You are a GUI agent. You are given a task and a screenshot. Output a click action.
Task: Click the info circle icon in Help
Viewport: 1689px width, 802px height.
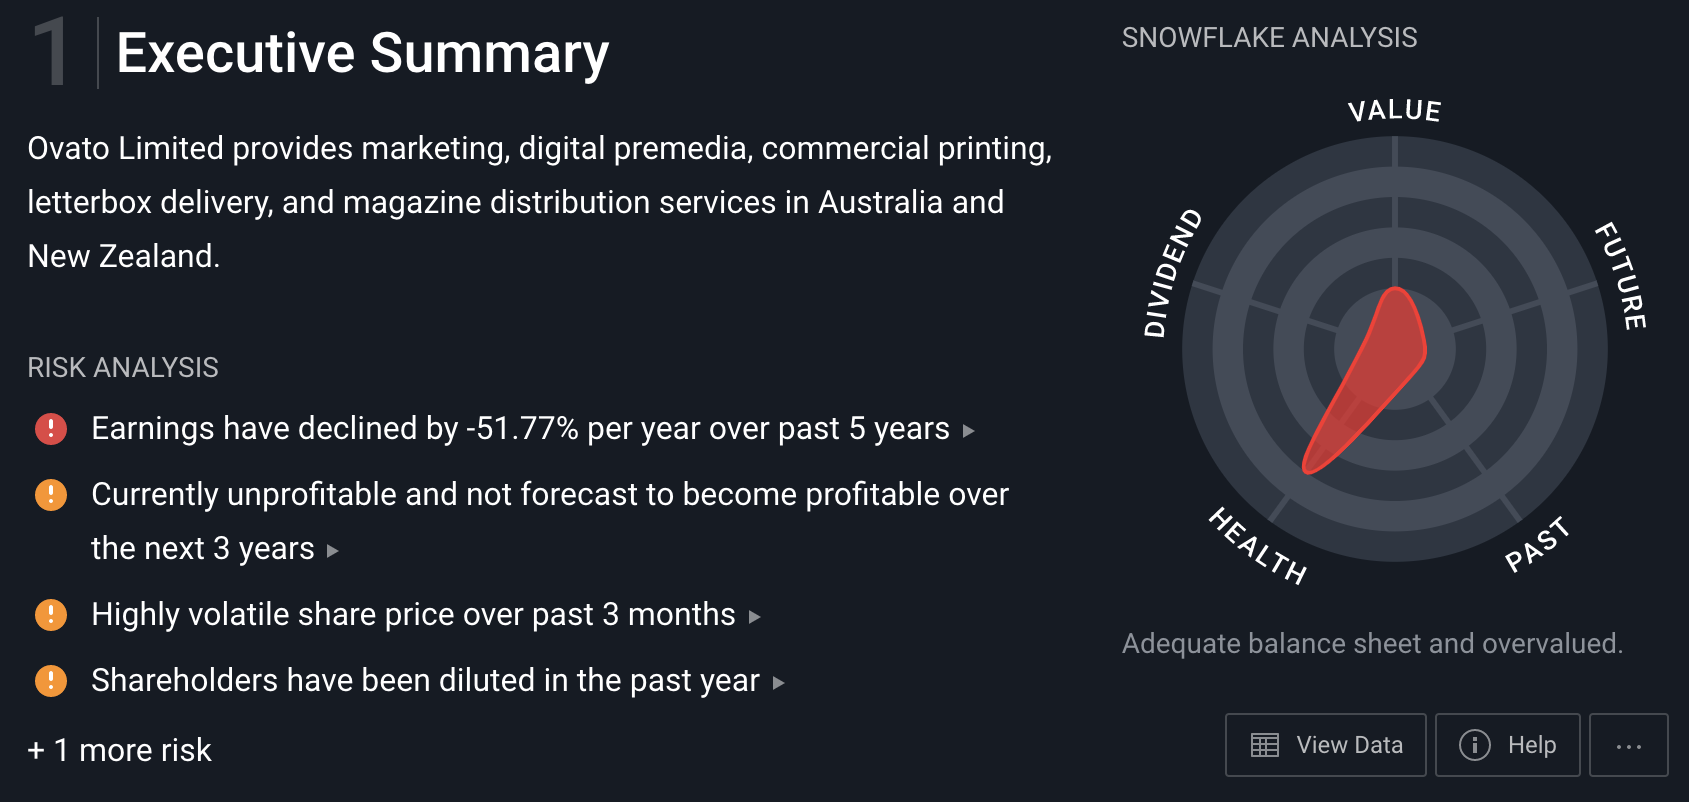pos(1475,745)
